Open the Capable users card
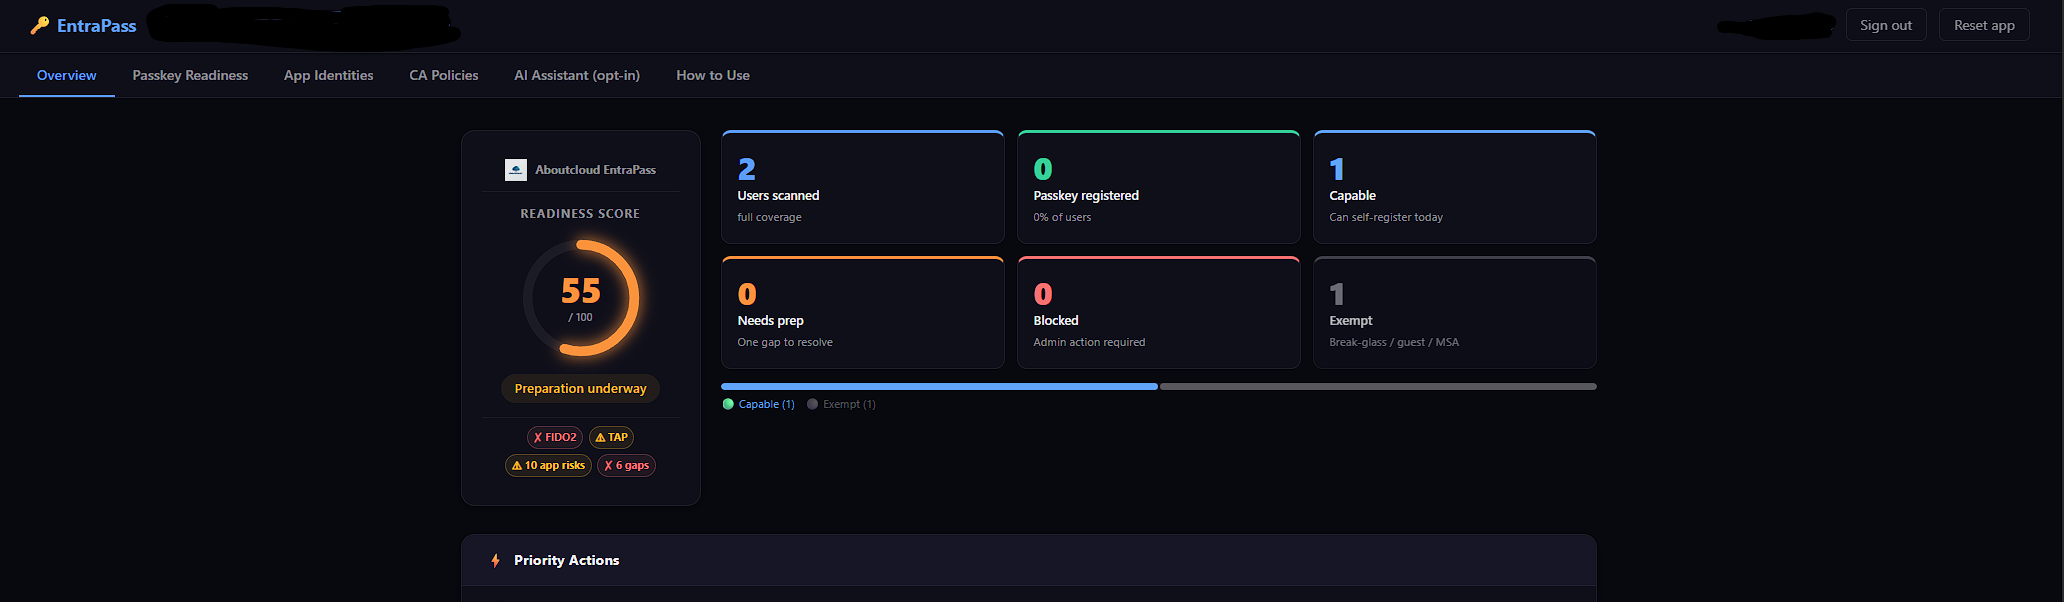Viewport: 2064px width, 602px height. (1454, 187)
